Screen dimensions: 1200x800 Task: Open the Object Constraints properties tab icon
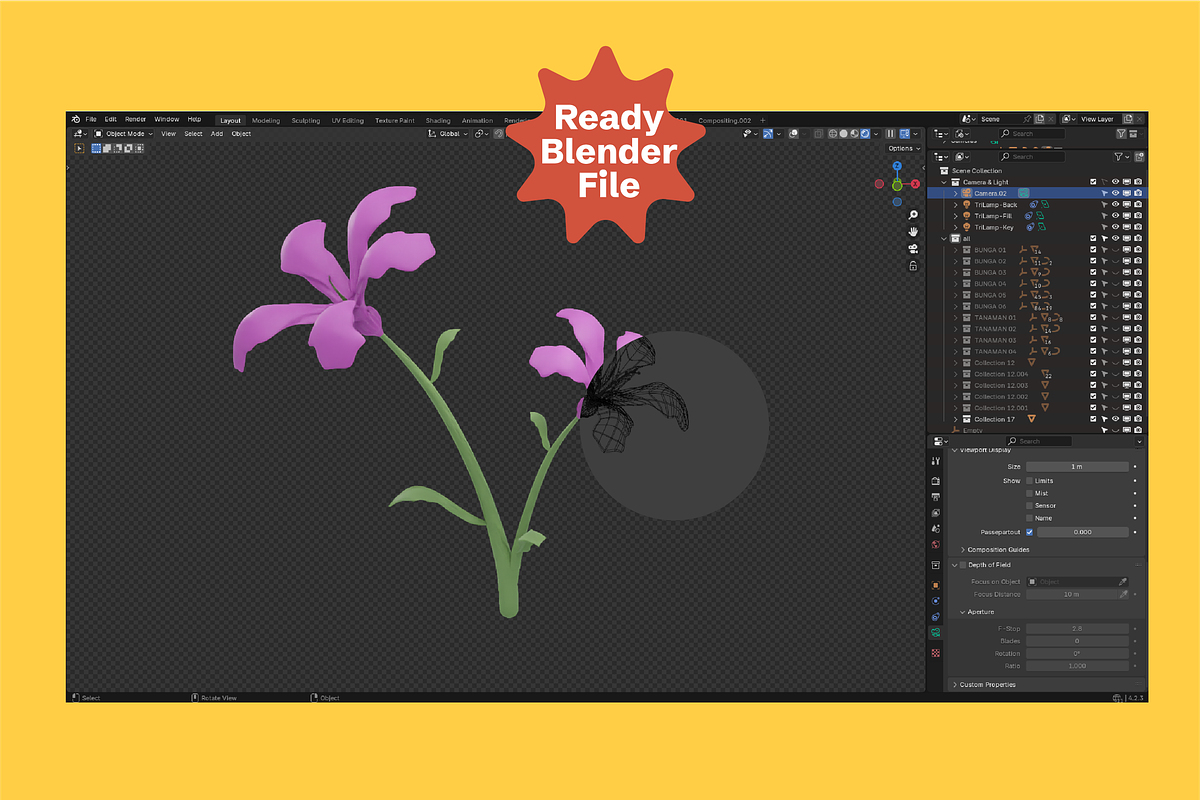936,617
